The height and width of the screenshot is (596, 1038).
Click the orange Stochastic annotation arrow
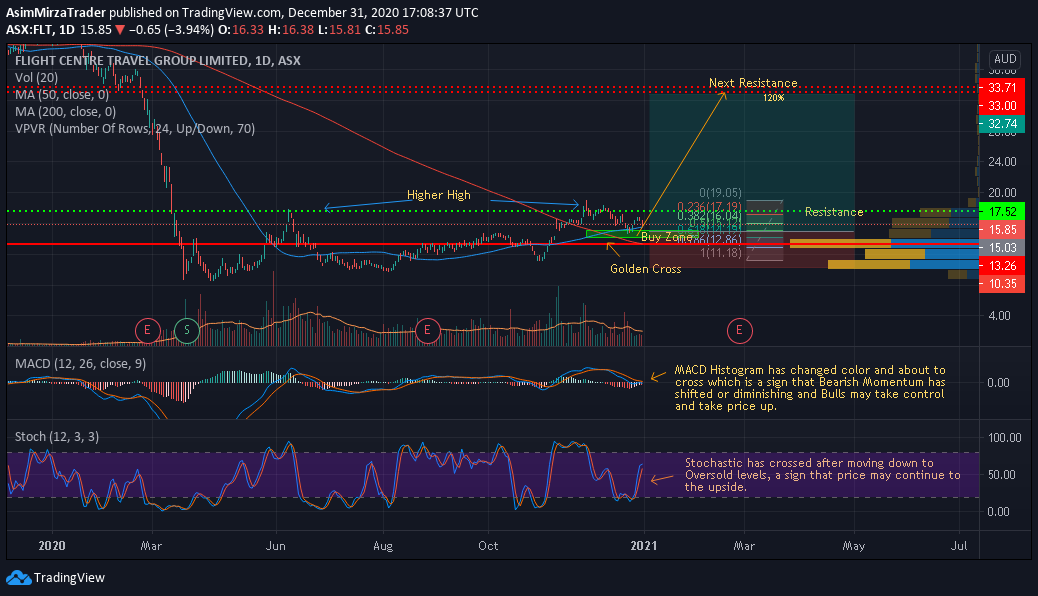tap(661, 479)
